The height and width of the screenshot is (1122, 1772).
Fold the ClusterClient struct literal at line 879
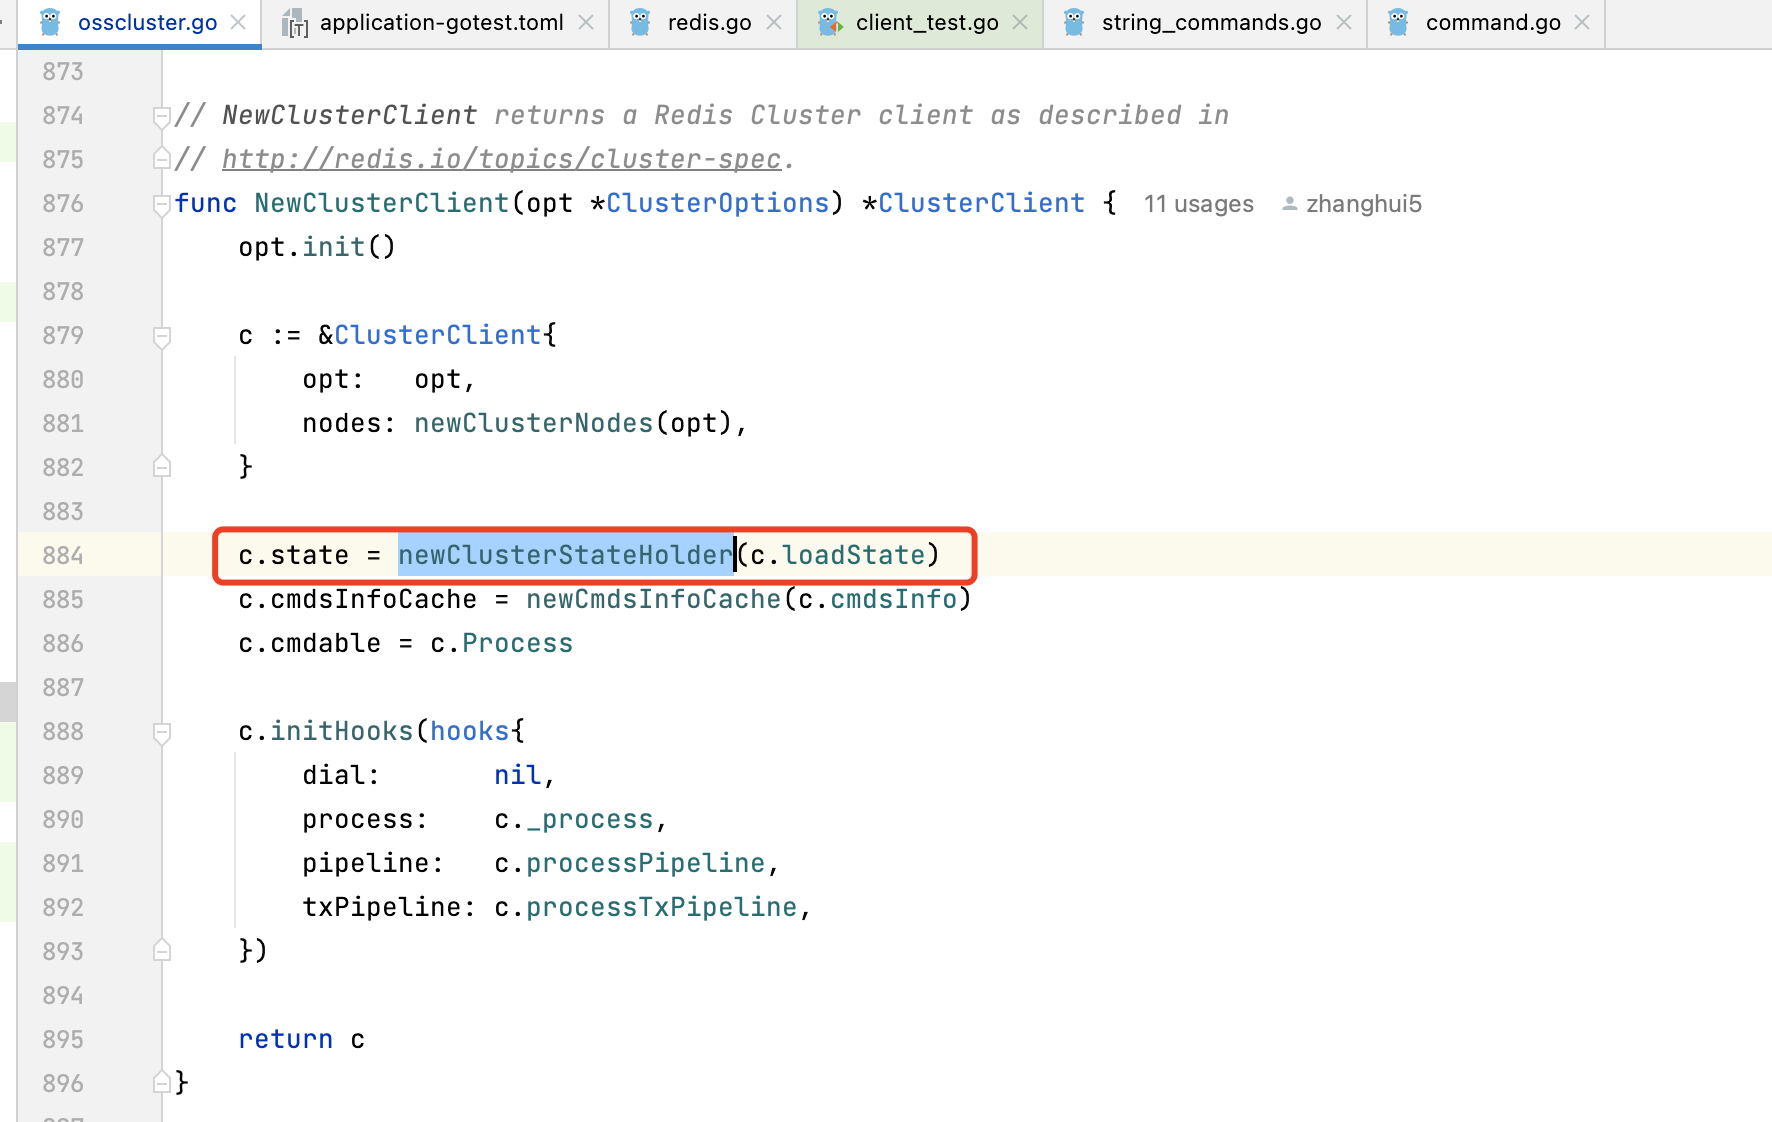(161, 336)
